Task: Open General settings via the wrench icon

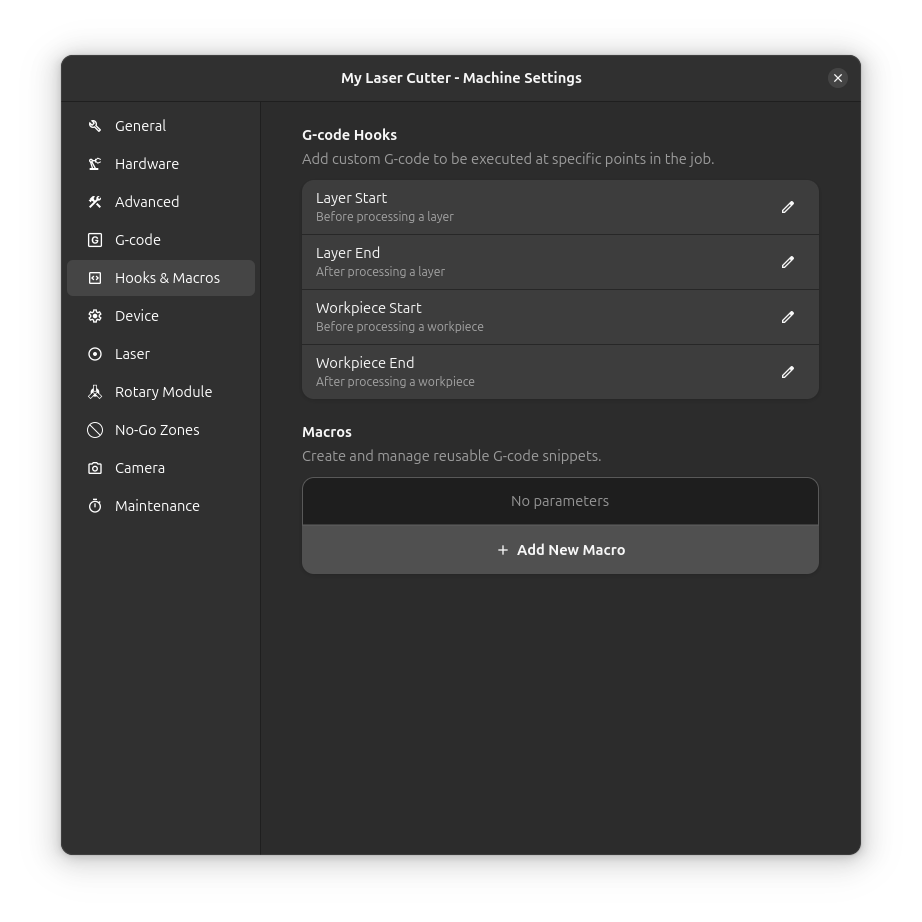Action: click(x=94, y=126)
